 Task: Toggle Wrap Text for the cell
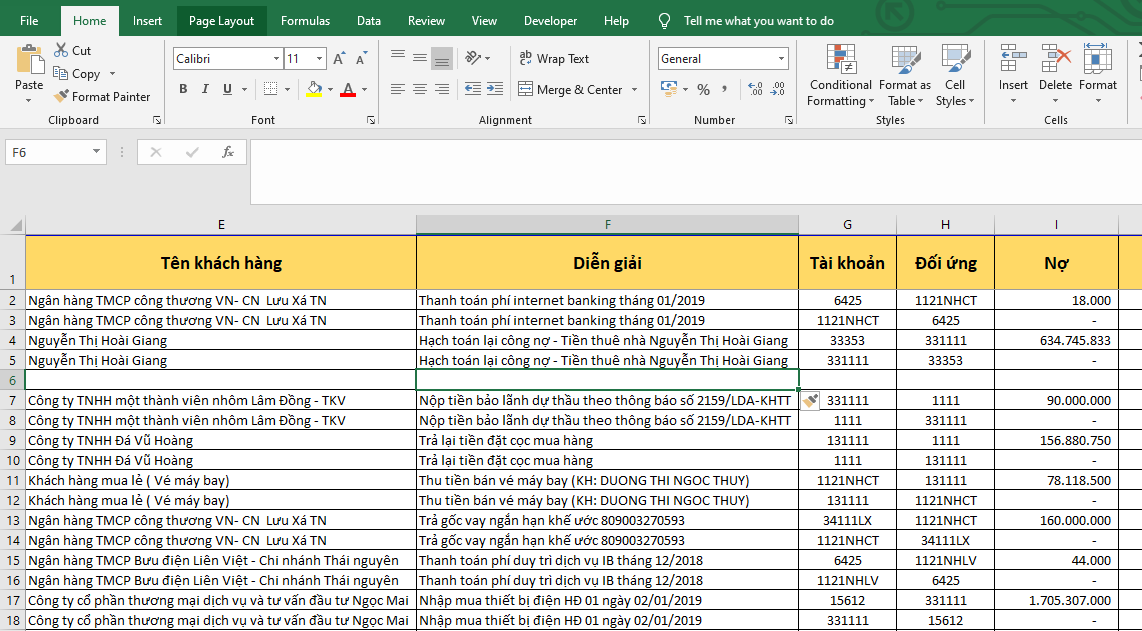(554, 59)
